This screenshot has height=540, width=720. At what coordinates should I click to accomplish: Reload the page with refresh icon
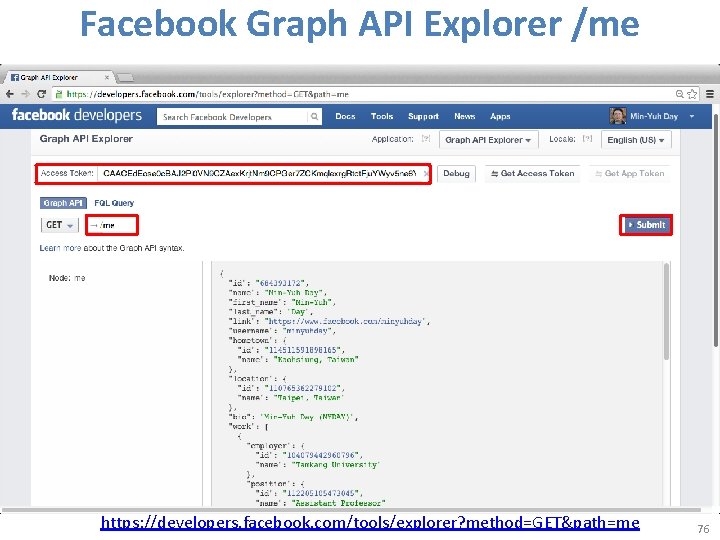(x=41, y=94)
